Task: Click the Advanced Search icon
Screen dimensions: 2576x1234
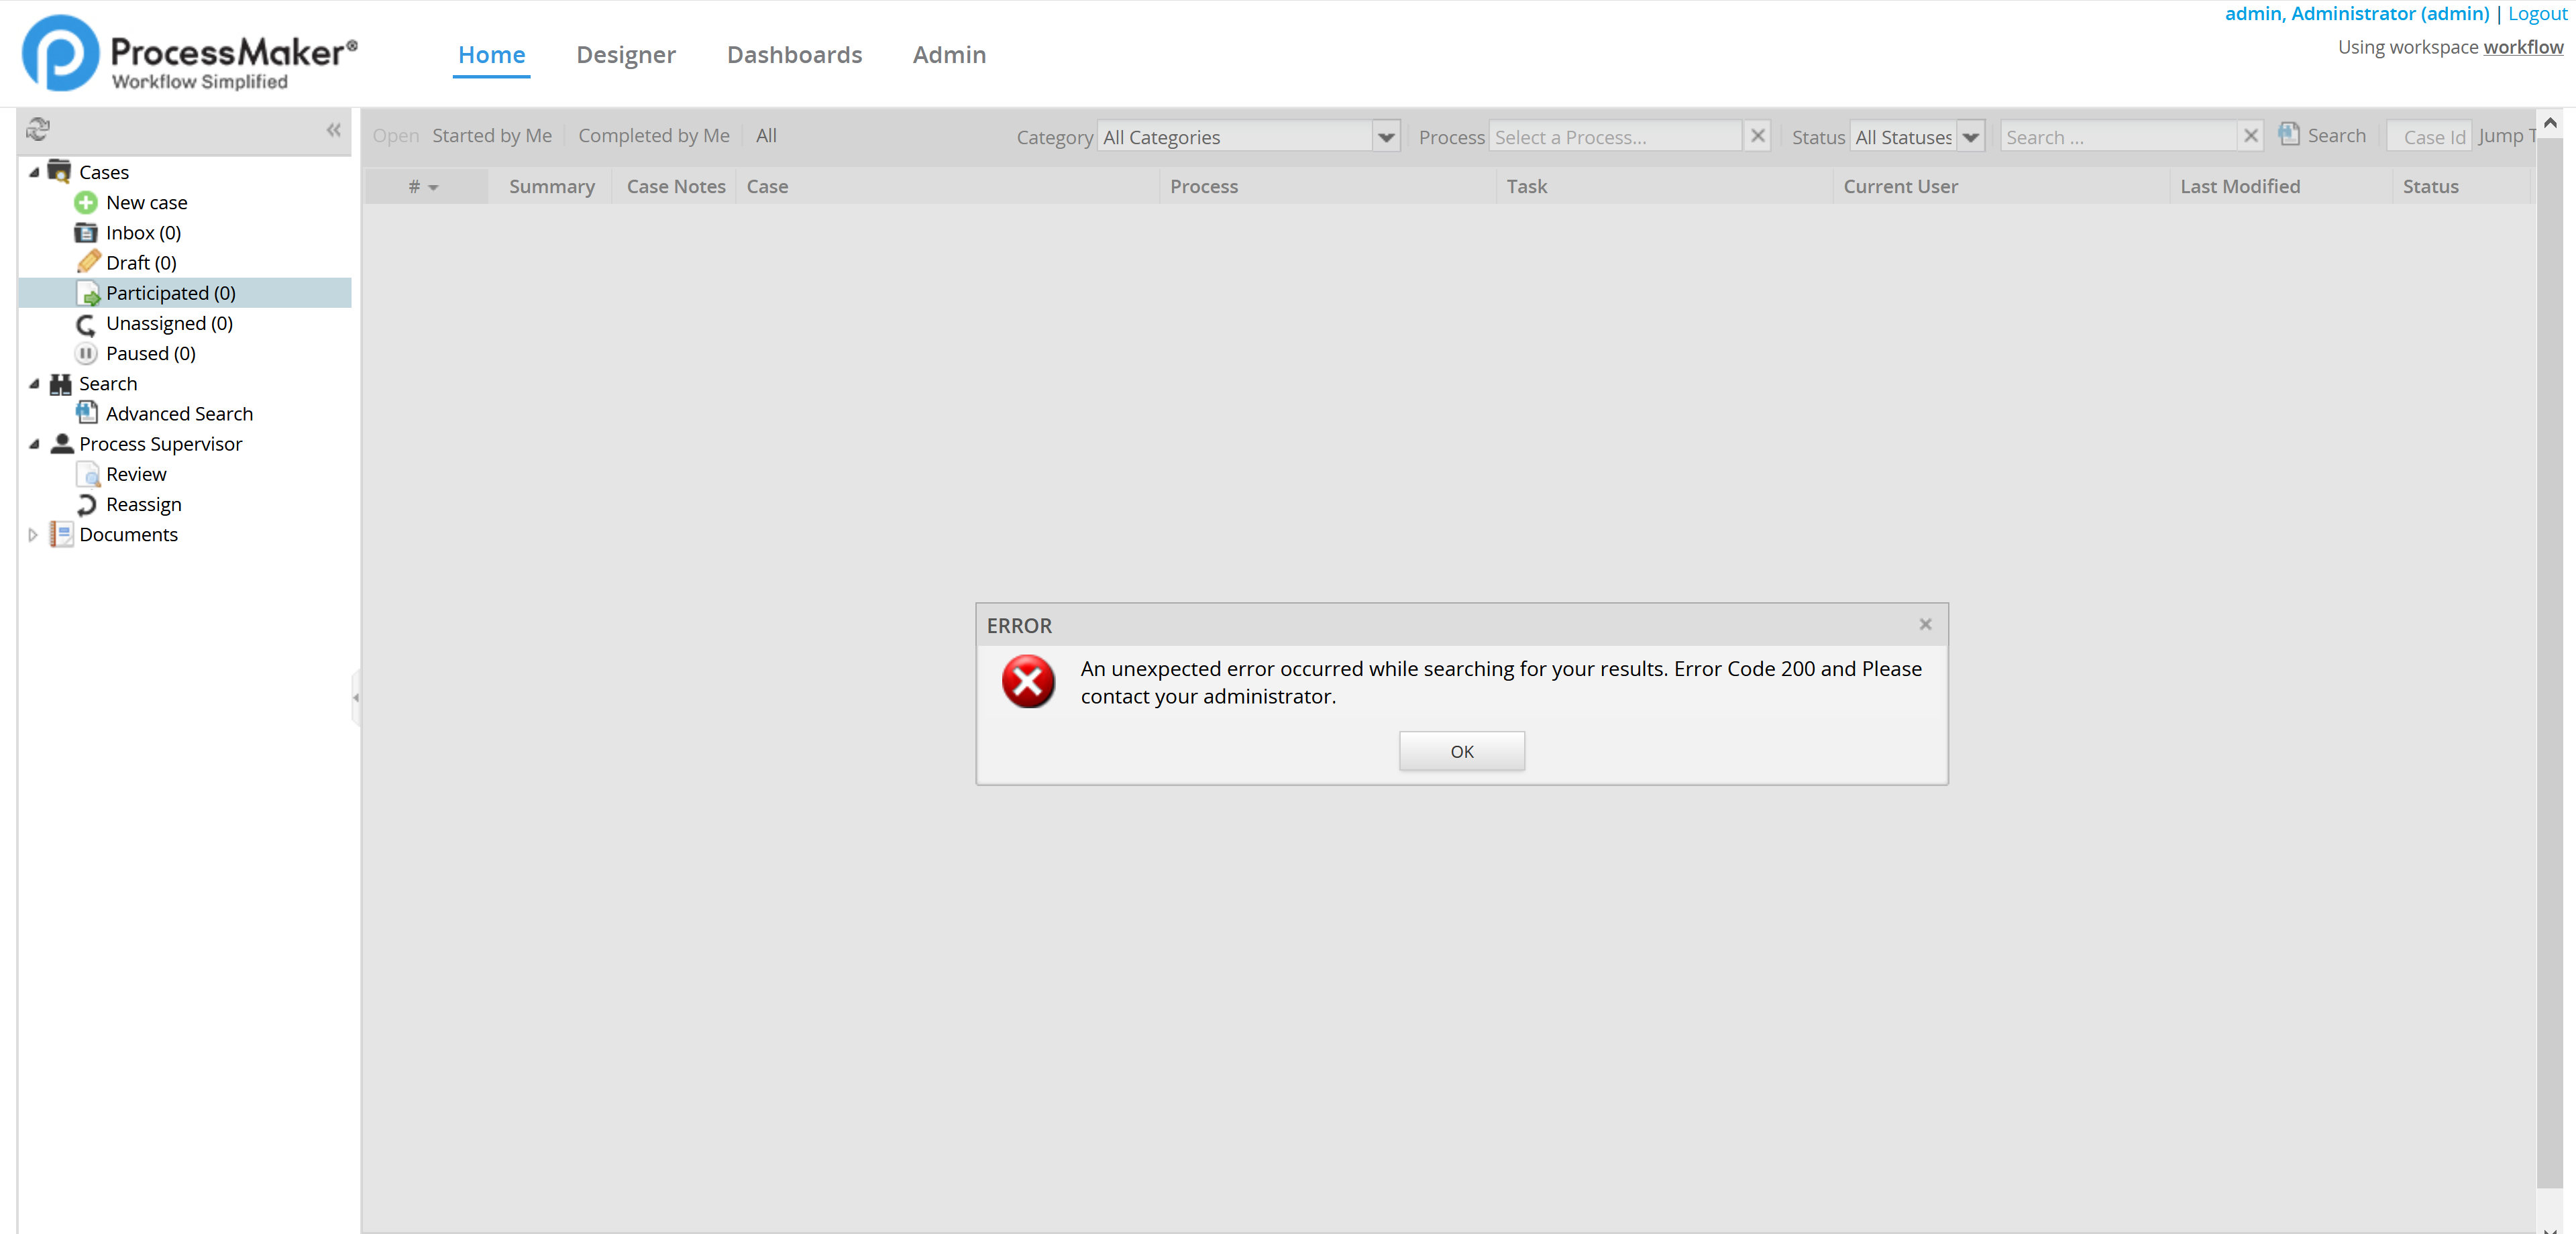Action: point(87,413)
